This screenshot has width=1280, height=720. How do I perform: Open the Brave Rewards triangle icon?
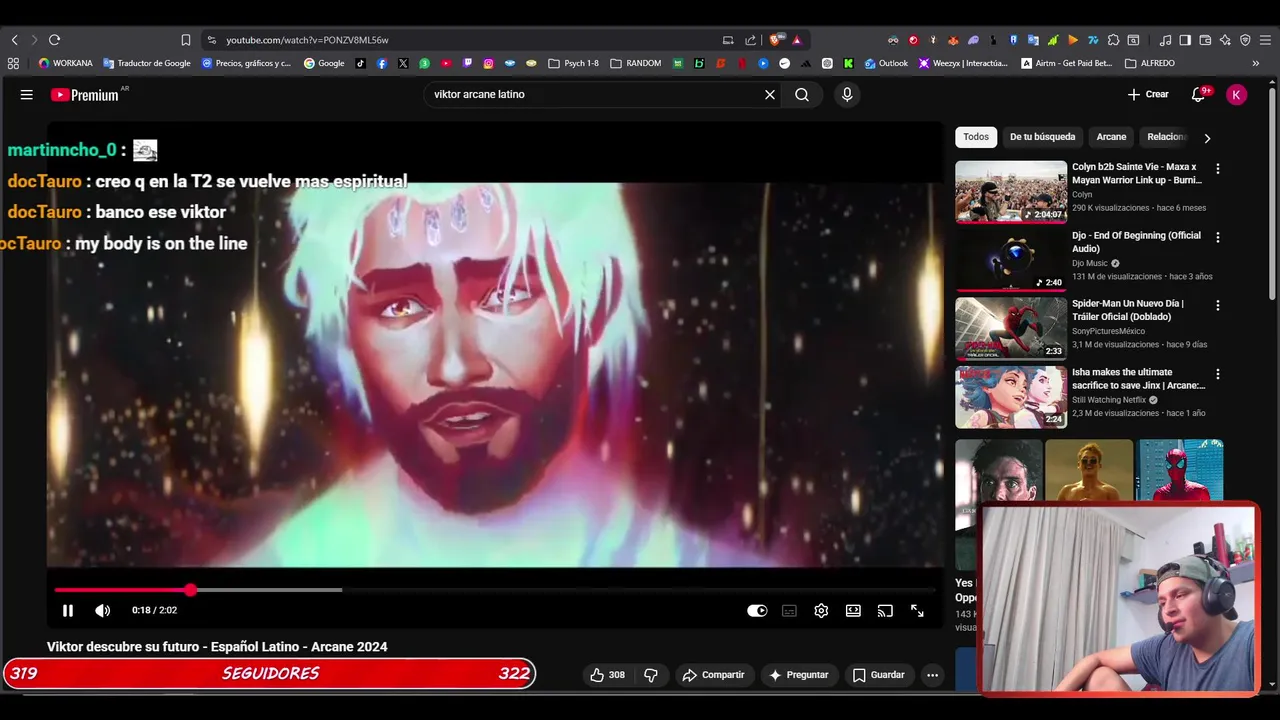797,40
